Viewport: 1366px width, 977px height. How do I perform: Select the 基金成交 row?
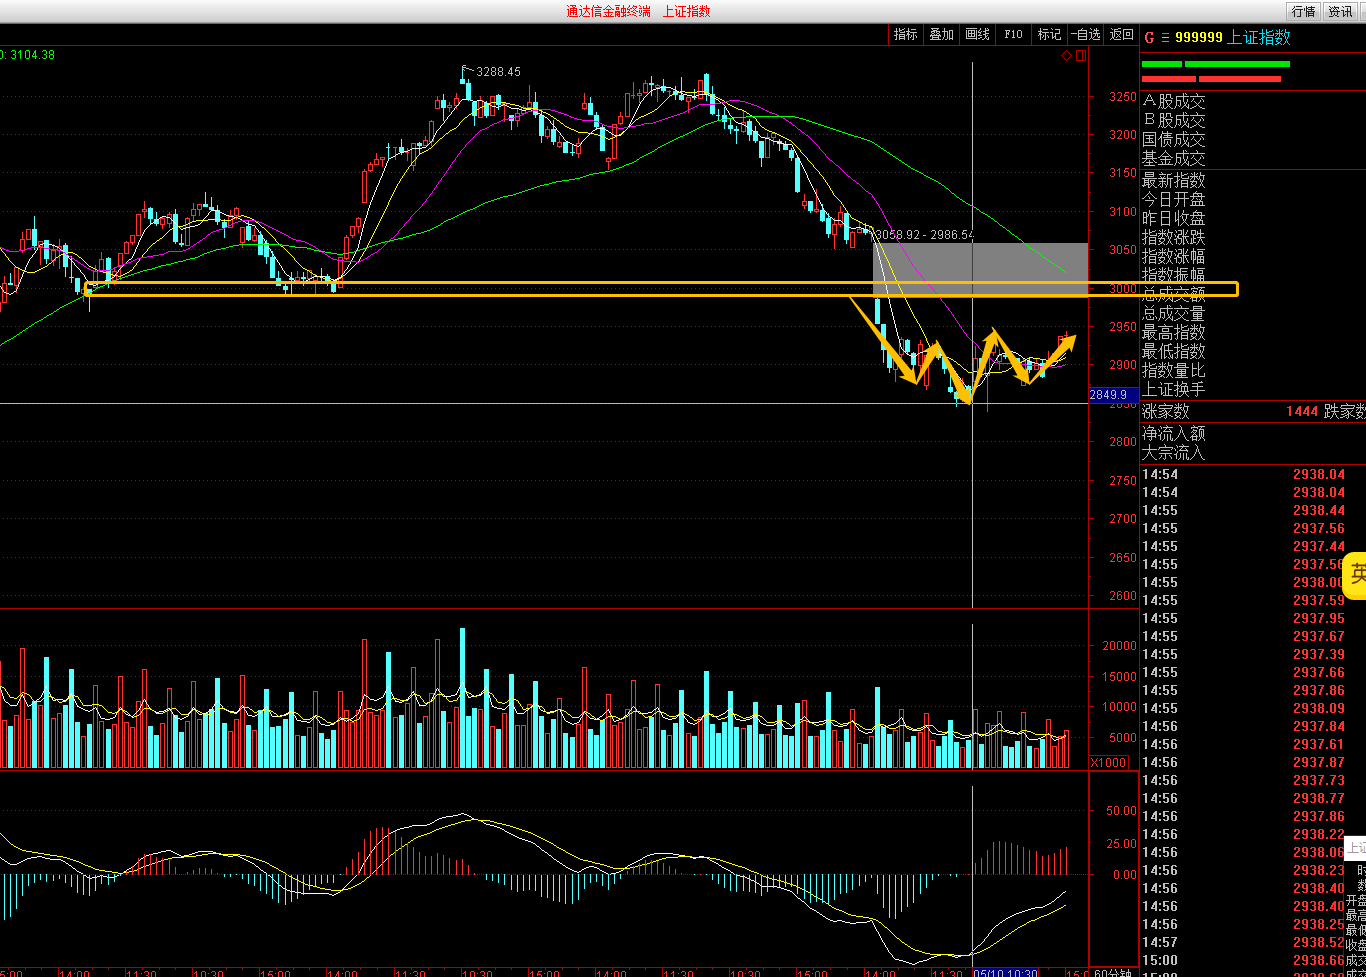pyautogui.click(x=1174, y=158)
